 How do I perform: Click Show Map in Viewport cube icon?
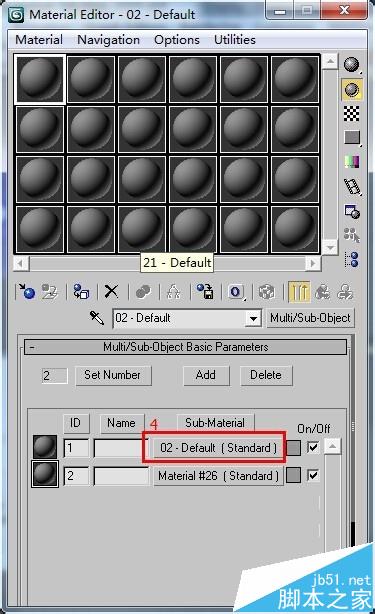(x=267, y=292)
